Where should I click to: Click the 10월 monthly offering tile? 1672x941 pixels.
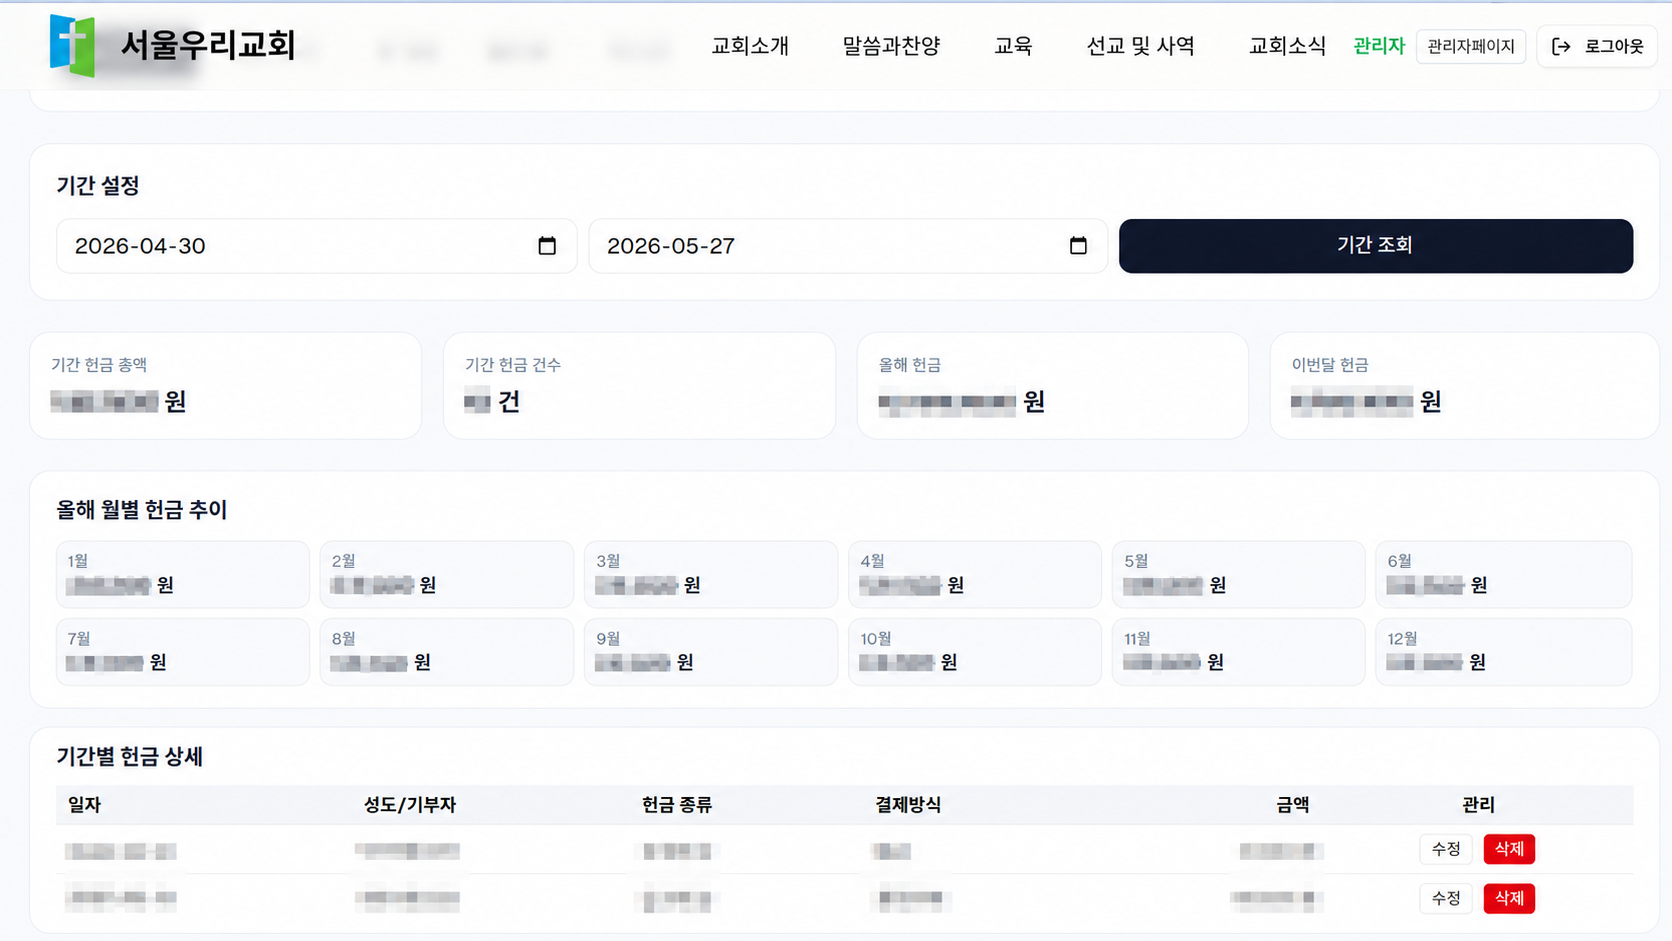[x=975, y=652]
